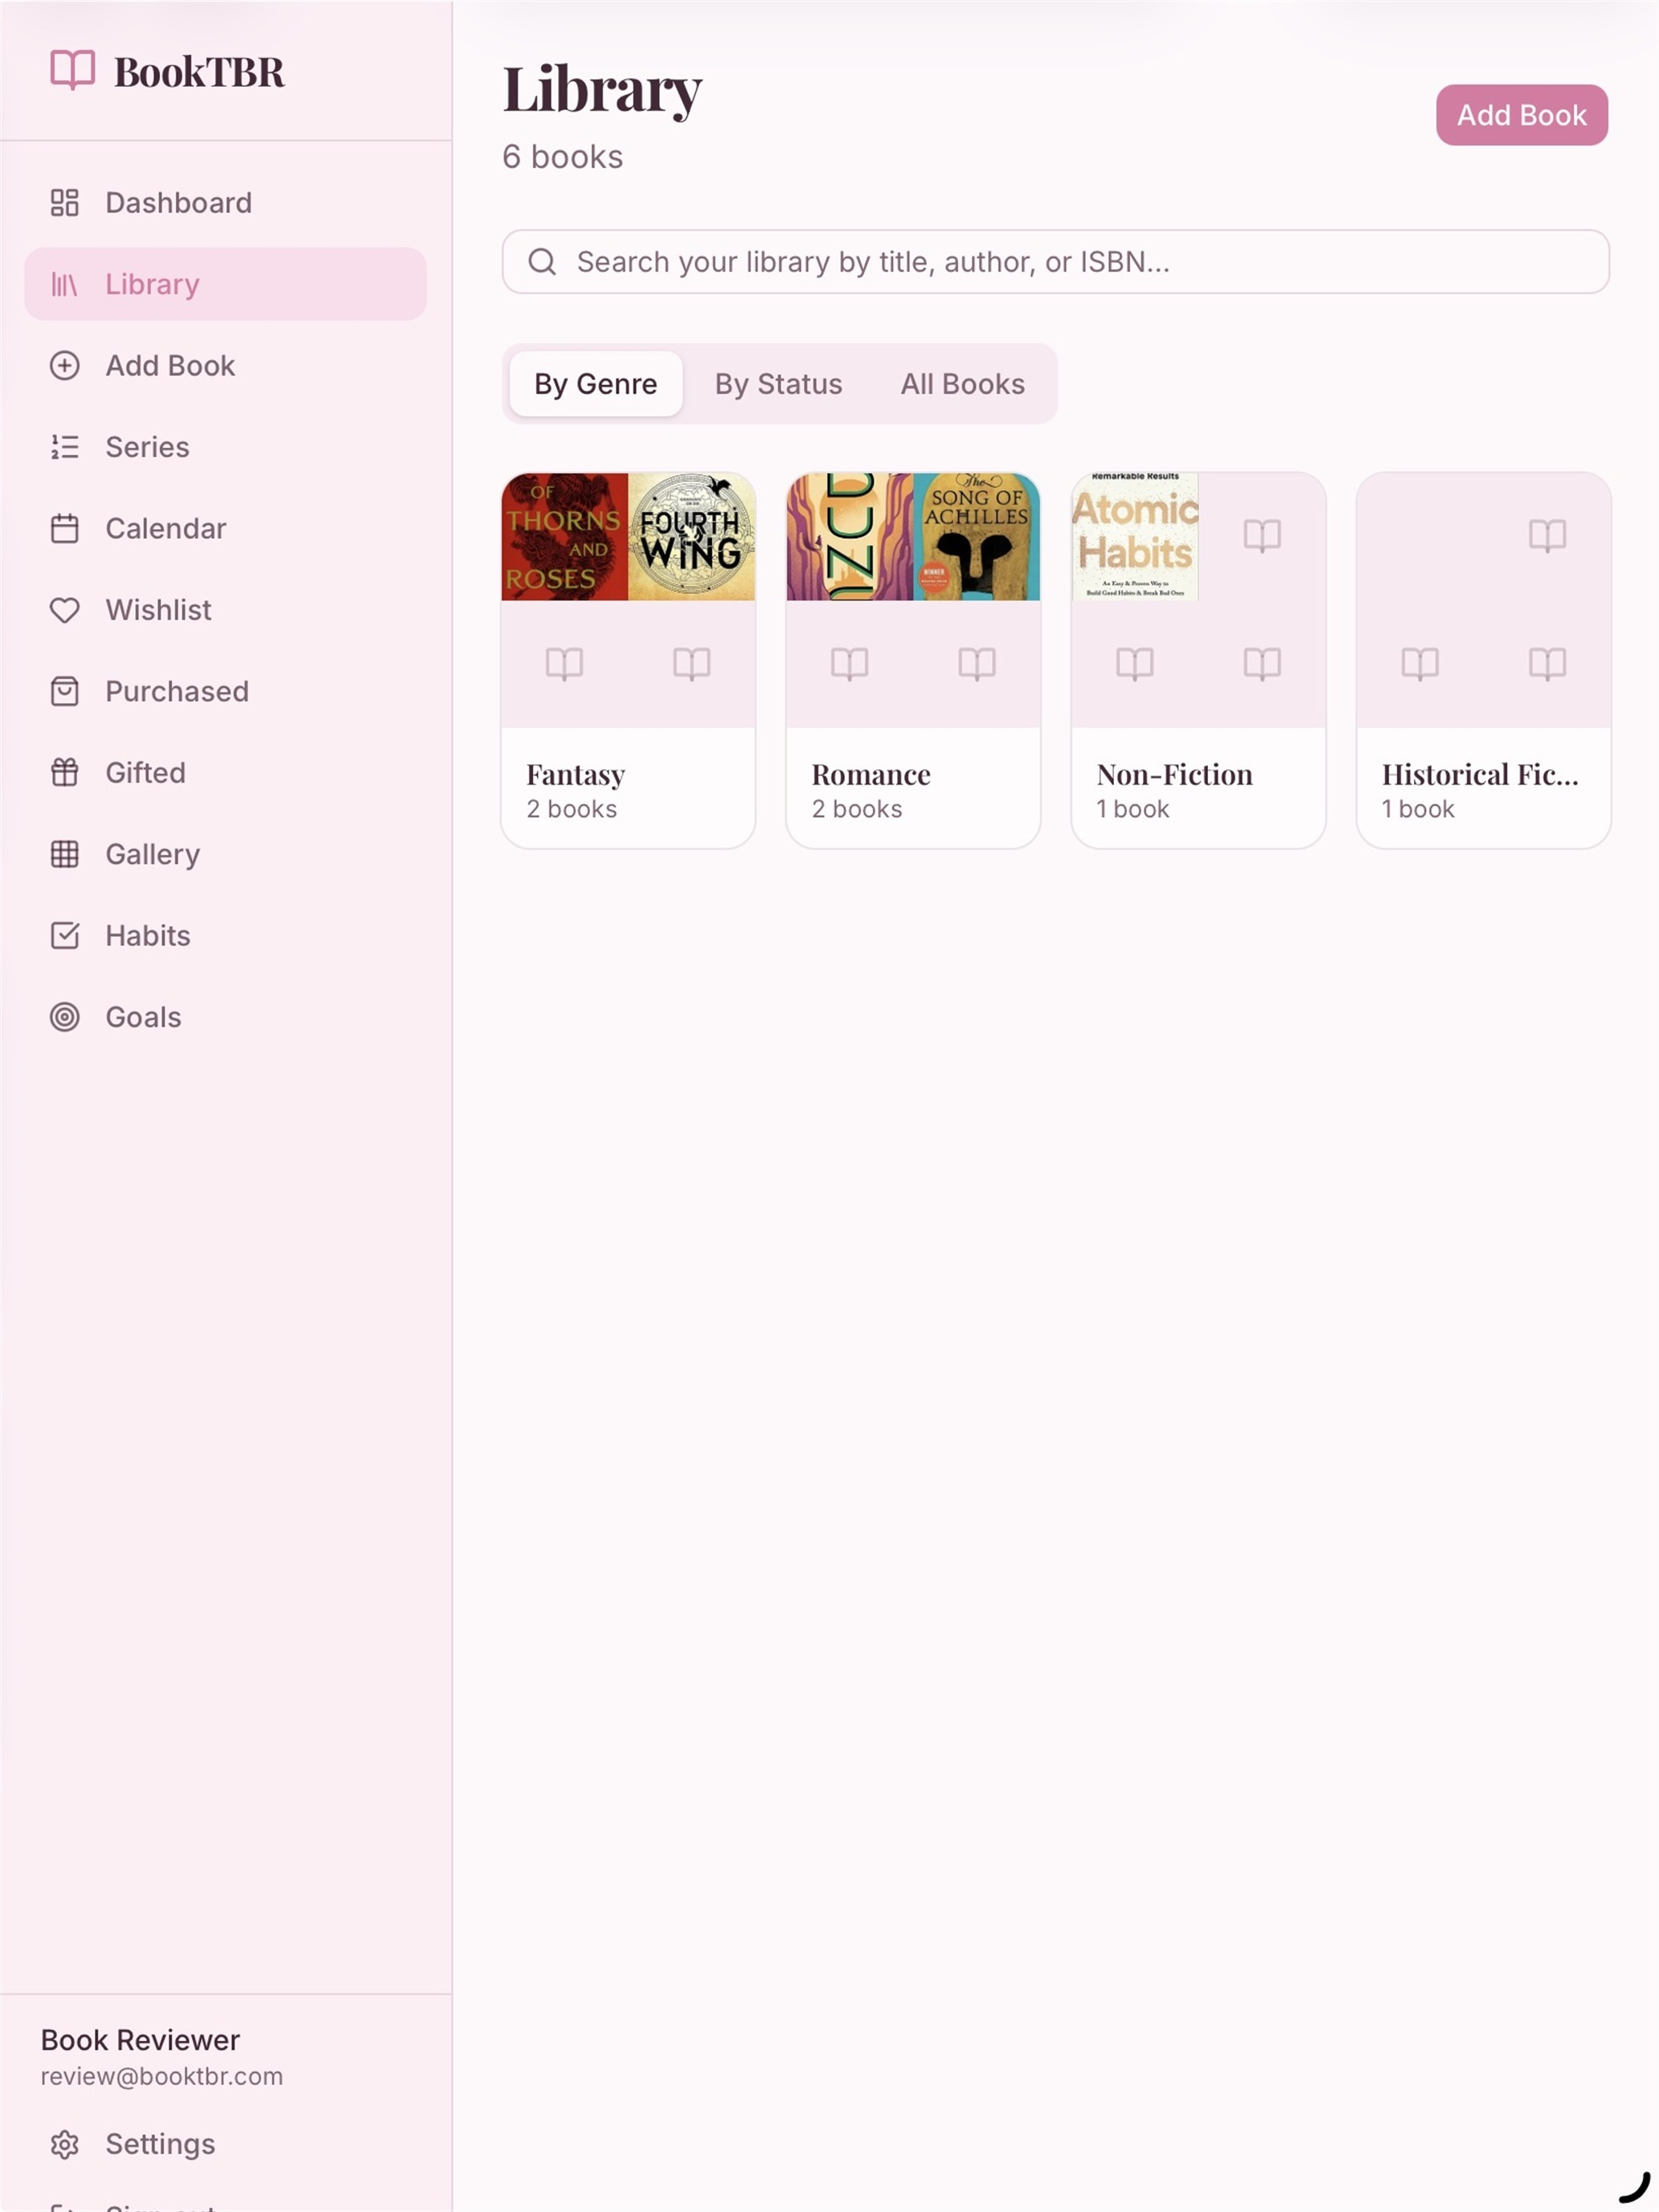
Task: Click the Atomic Habits cover thumbnail
Action: (x=1135, y=537)
